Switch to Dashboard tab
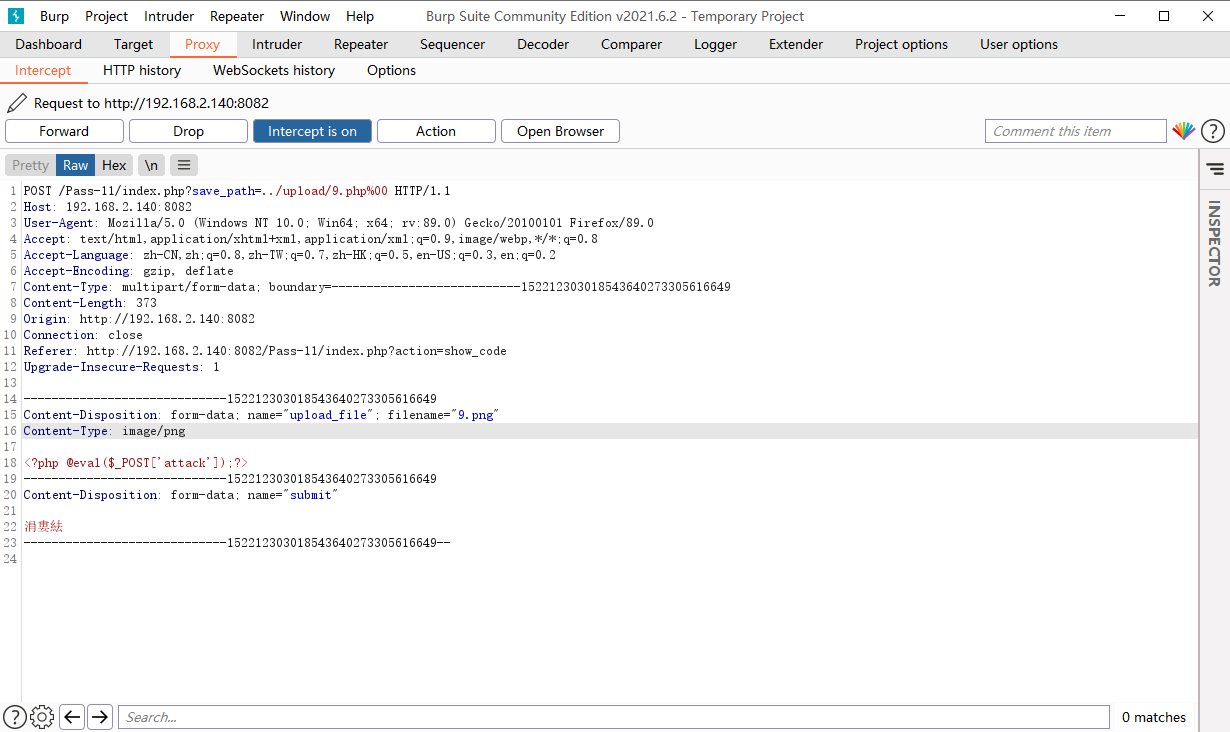 pyautogui.click(x=49, y=44)
